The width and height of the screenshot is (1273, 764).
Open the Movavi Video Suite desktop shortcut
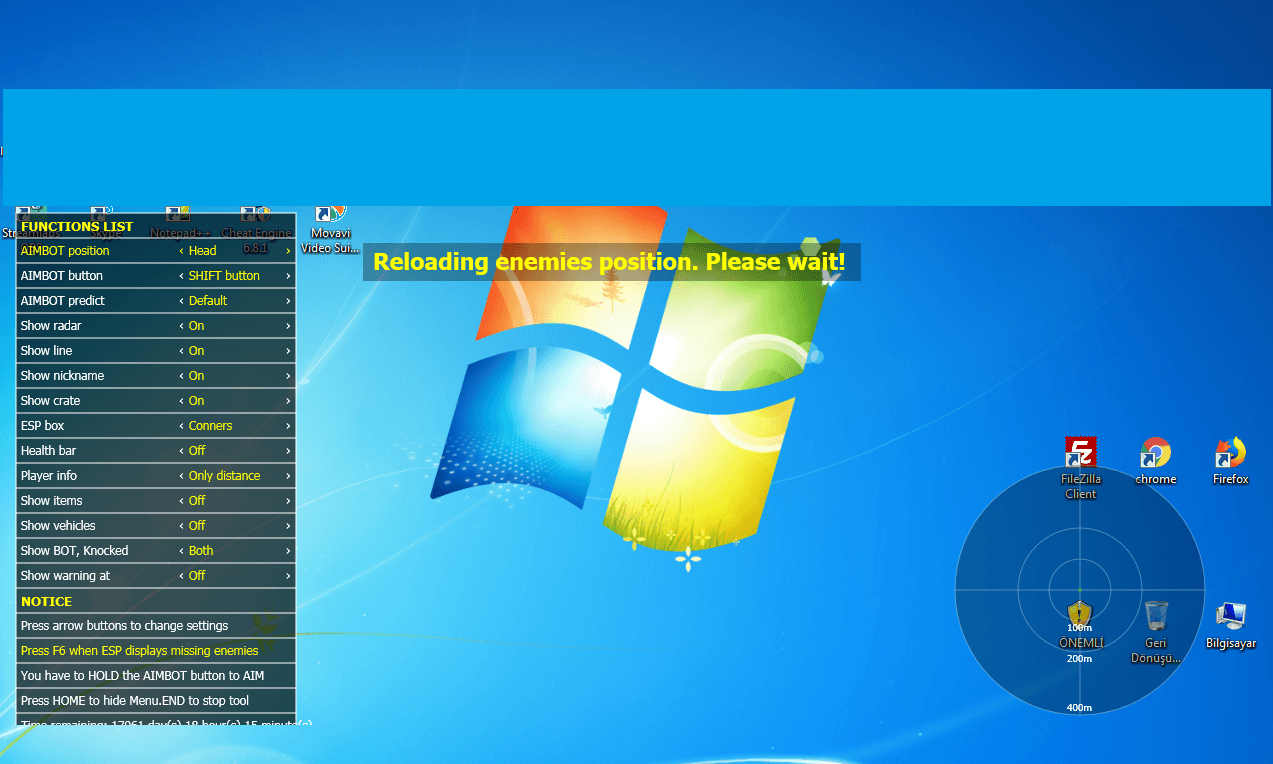tap(330, 229)
